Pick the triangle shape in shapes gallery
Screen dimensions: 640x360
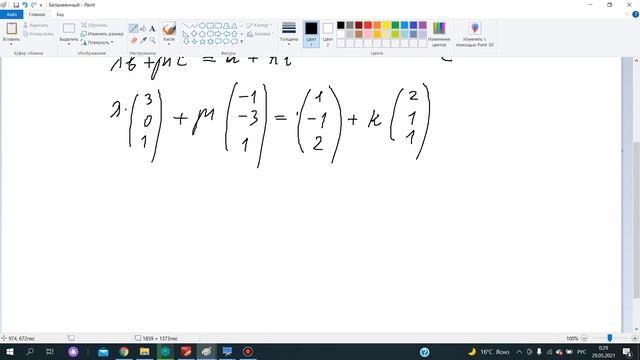pos(234,26)
